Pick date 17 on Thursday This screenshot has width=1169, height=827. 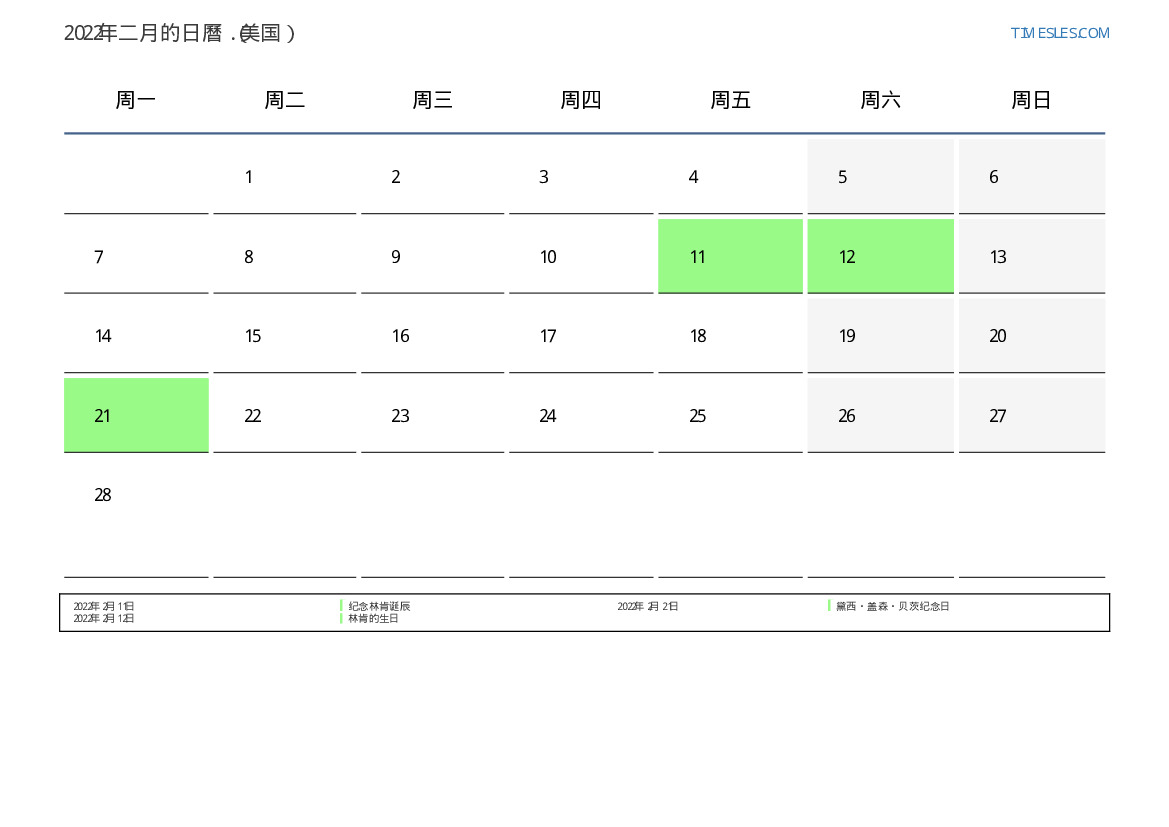[580, 336]
